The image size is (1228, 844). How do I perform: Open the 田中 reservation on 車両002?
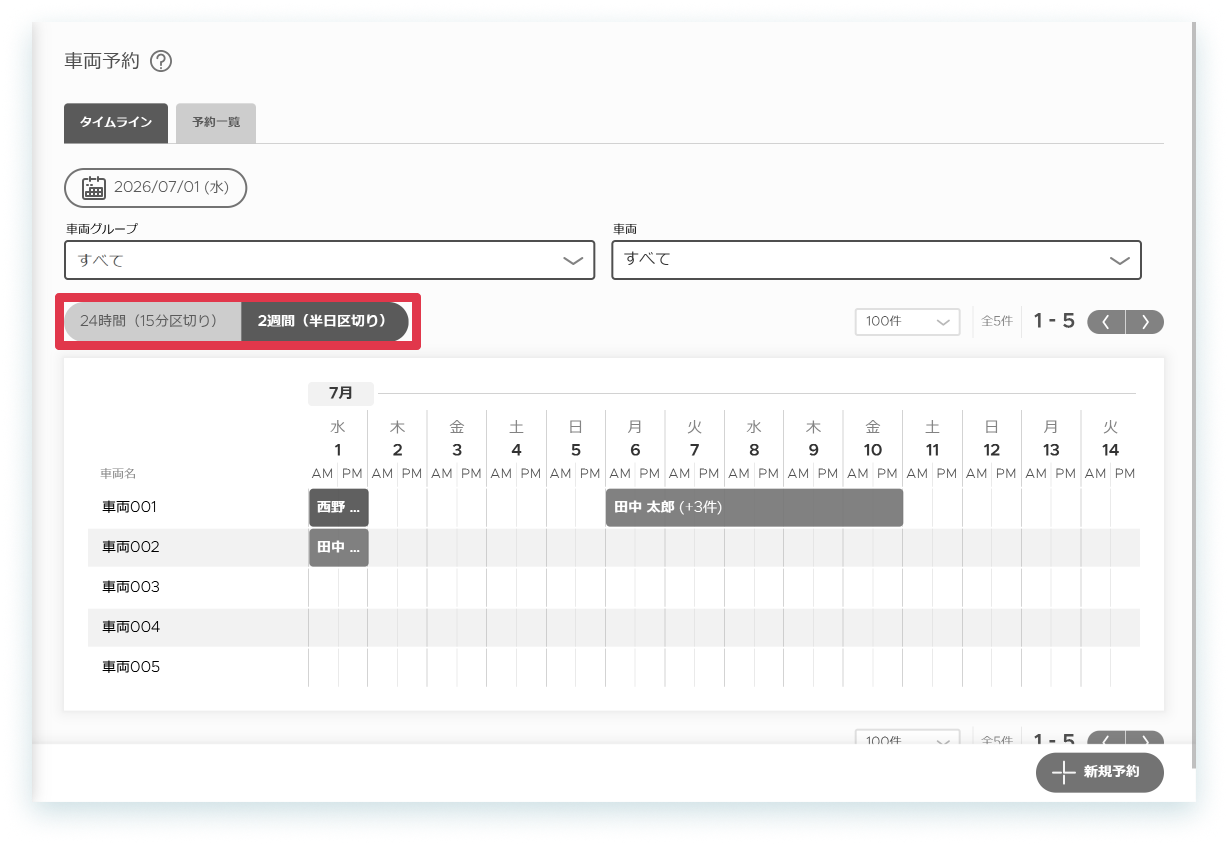tap(338, 548)
